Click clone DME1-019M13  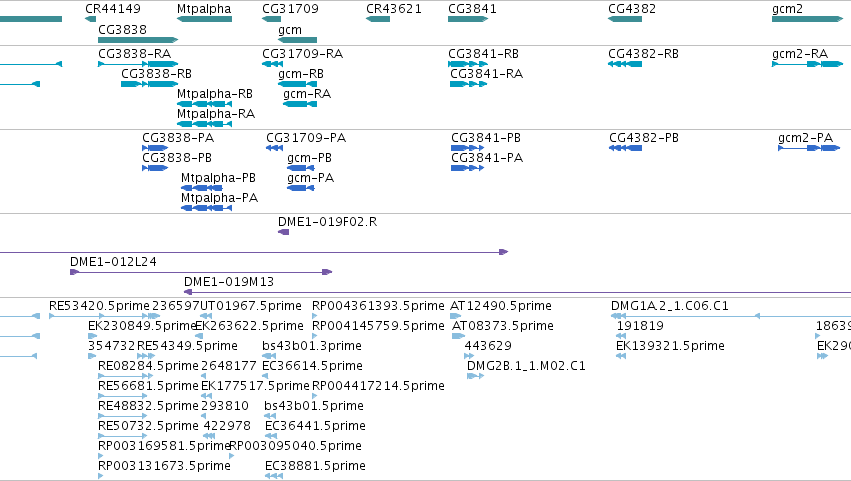(x=228, y=282)
